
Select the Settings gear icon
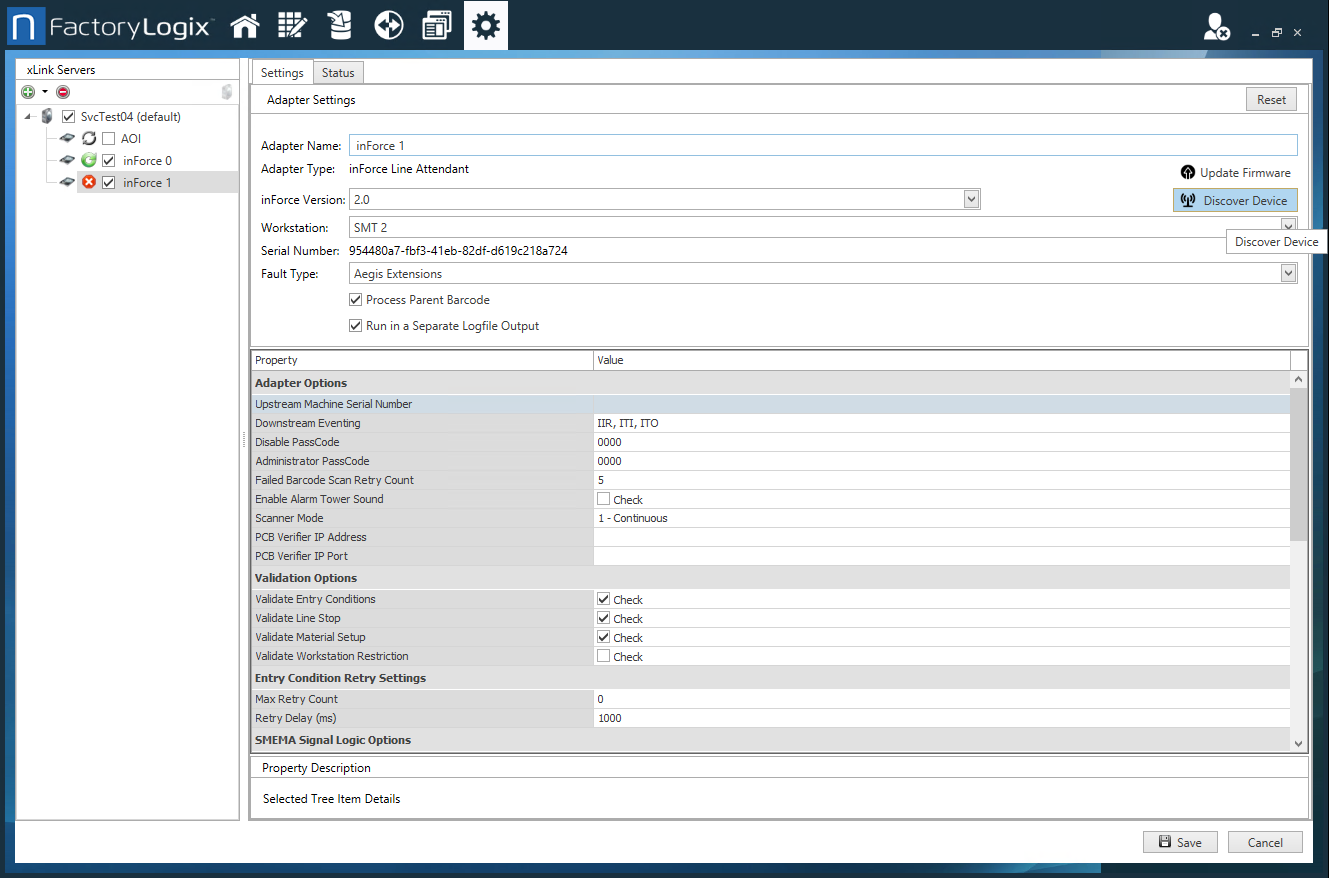(485, 24)
